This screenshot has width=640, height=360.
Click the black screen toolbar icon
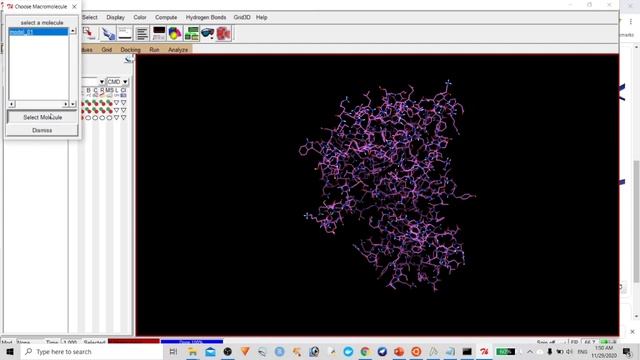(x=159, y=33)
